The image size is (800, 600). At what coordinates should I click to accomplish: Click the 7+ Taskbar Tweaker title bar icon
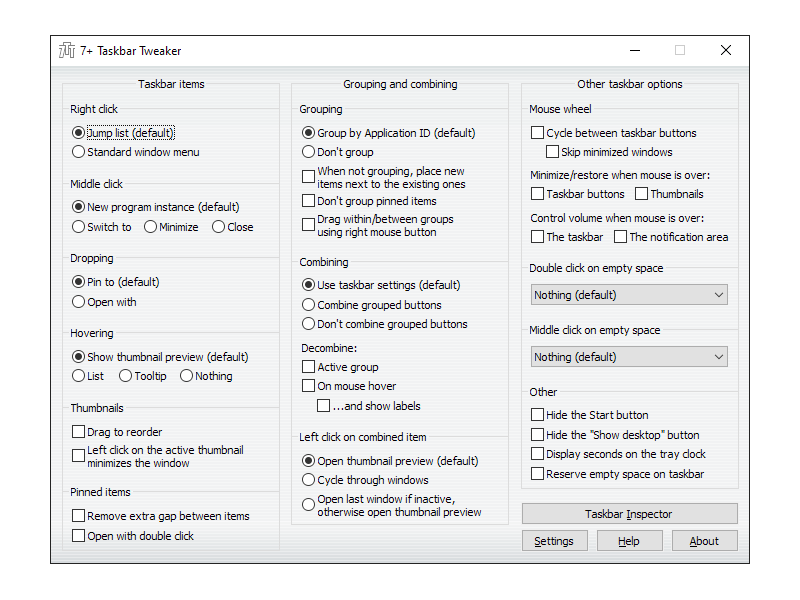(x=67, y=51)
